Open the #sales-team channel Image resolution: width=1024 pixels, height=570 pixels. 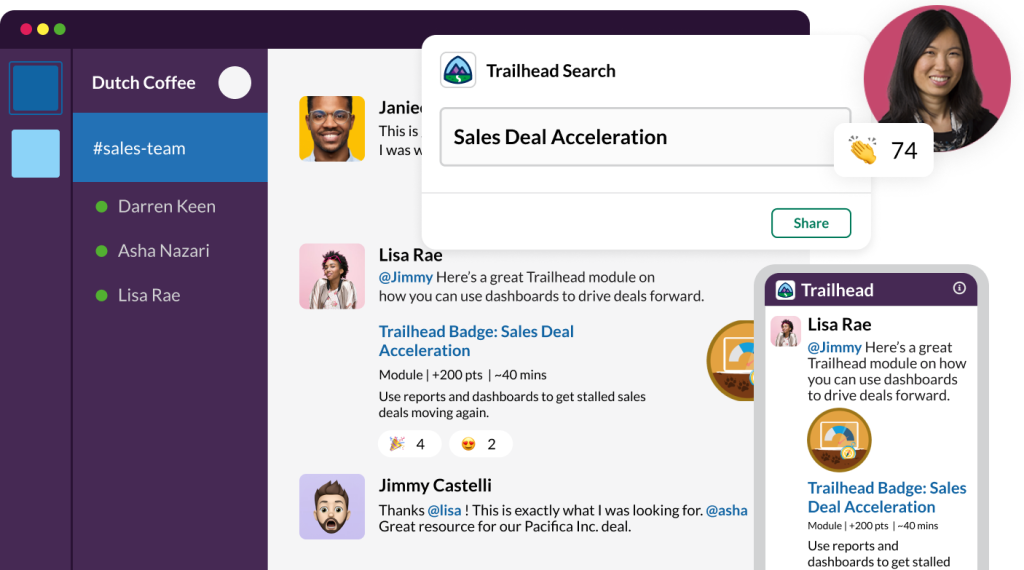click(x=170, y=148)
